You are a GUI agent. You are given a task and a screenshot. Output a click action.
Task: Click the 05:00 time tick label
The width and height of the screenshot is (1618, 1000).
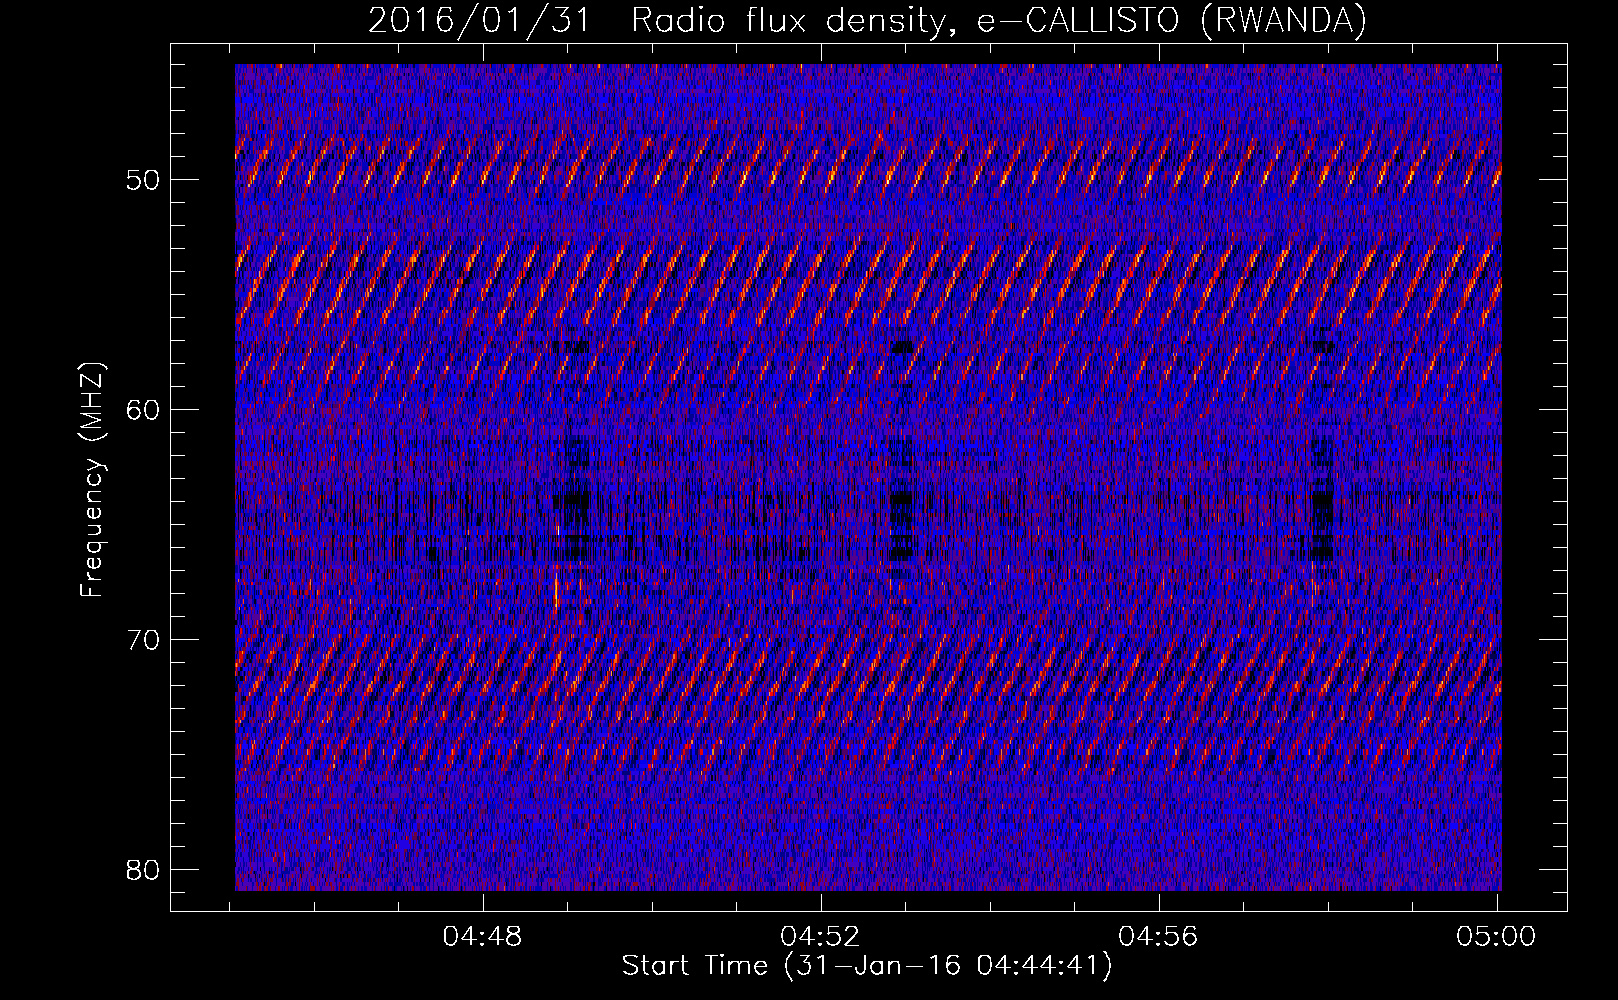[1497, 937]
